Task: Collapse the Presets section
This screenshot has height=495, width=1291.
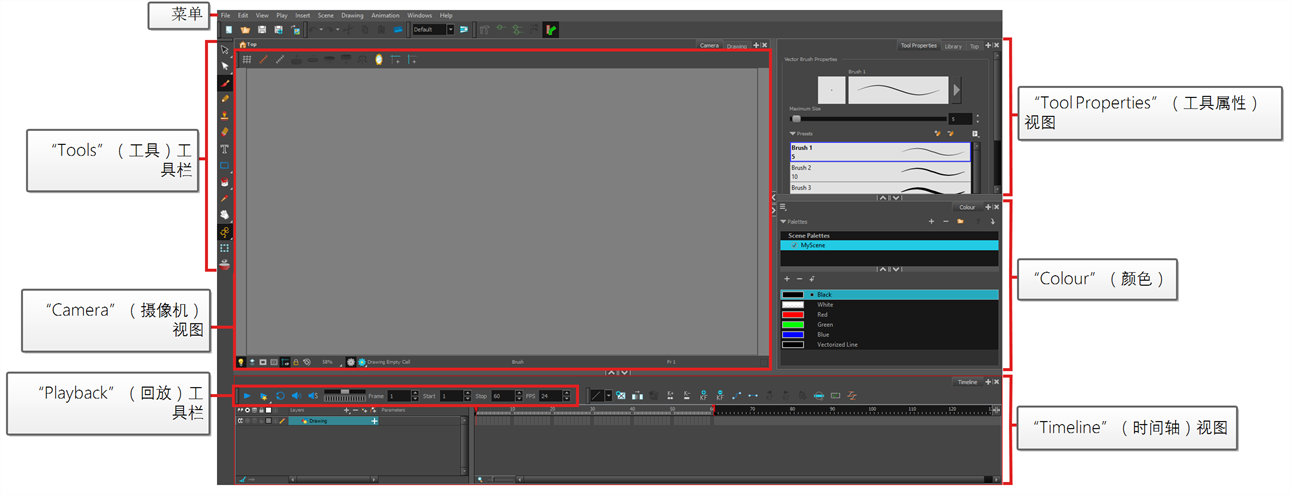Action: (793, 133)
